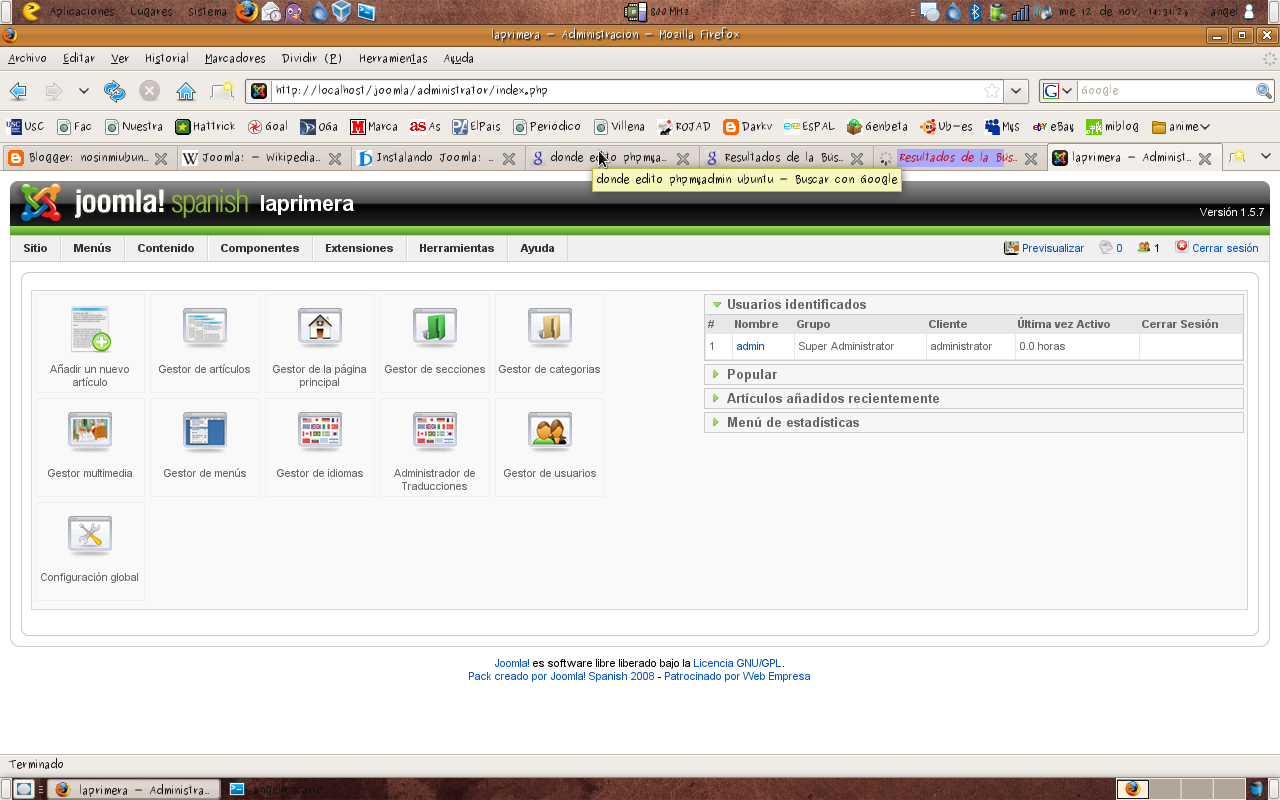
Task: Click inside the URL address bar
Action: point(624,91)
